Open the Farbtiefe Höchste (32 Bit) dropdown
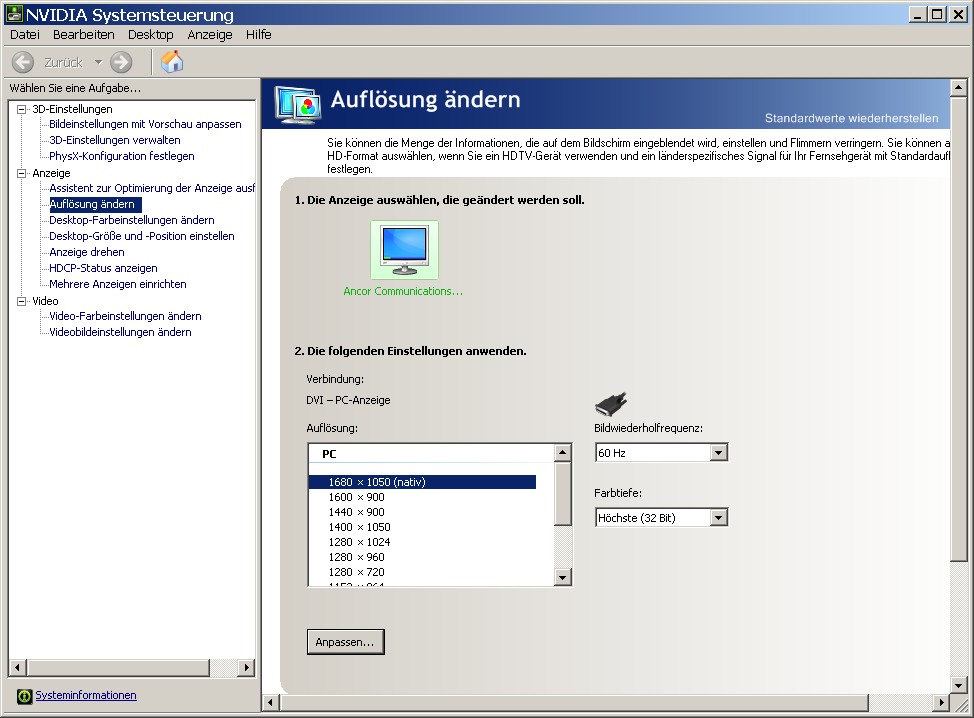974x718 pixels. tap(661, 517)
